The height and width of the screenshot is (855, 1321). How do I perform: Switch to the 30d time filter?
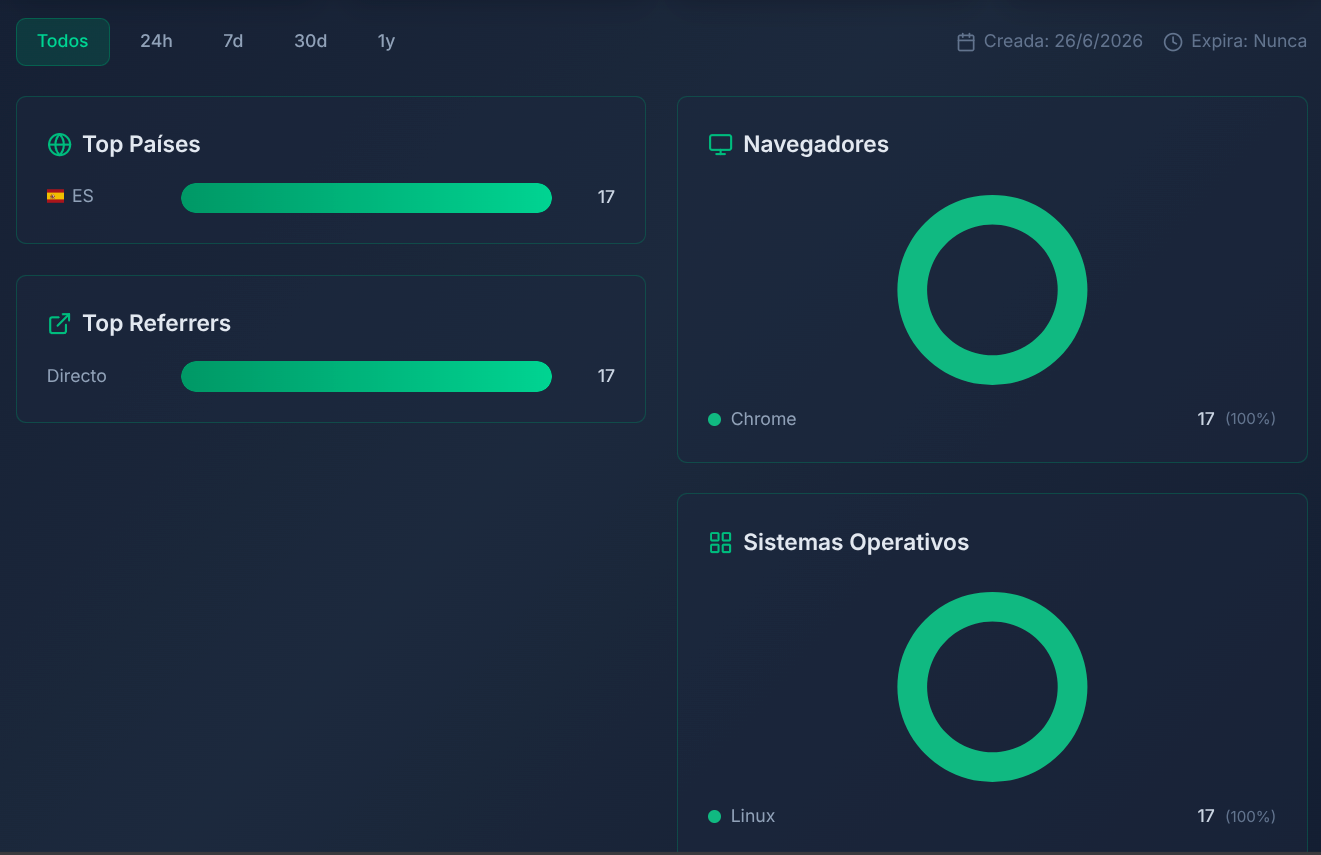(x=310, y=42)
